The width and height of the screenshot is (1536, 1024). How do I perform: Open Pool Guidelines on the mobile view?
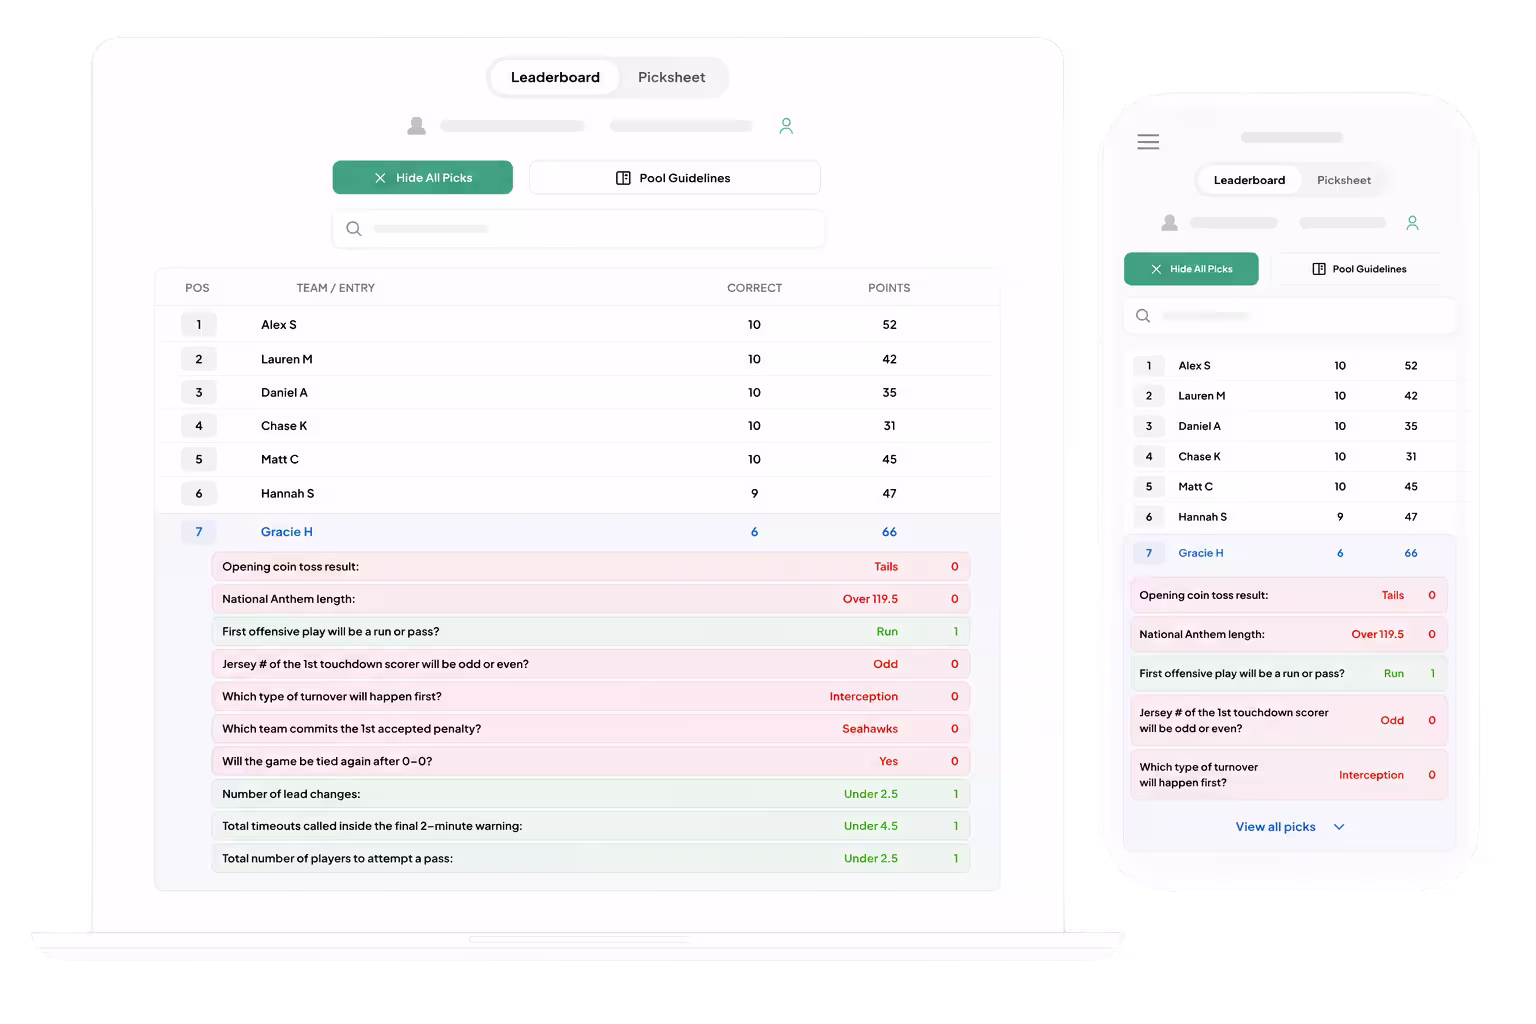(x=1359, y=269)
